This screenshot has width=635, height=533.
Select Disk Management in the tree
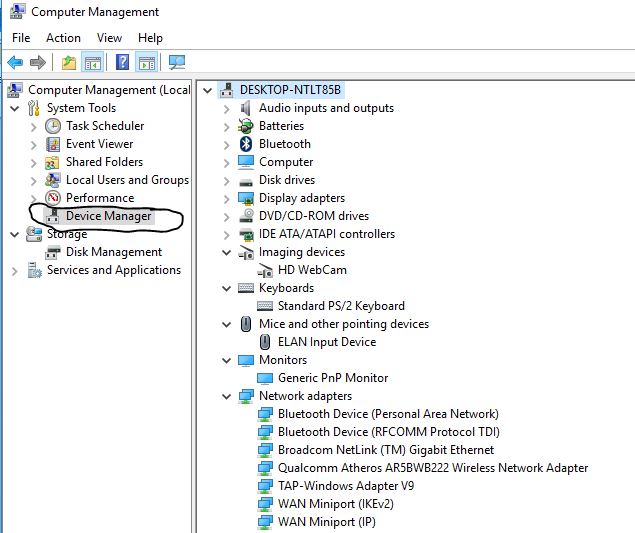click(114, 252)
